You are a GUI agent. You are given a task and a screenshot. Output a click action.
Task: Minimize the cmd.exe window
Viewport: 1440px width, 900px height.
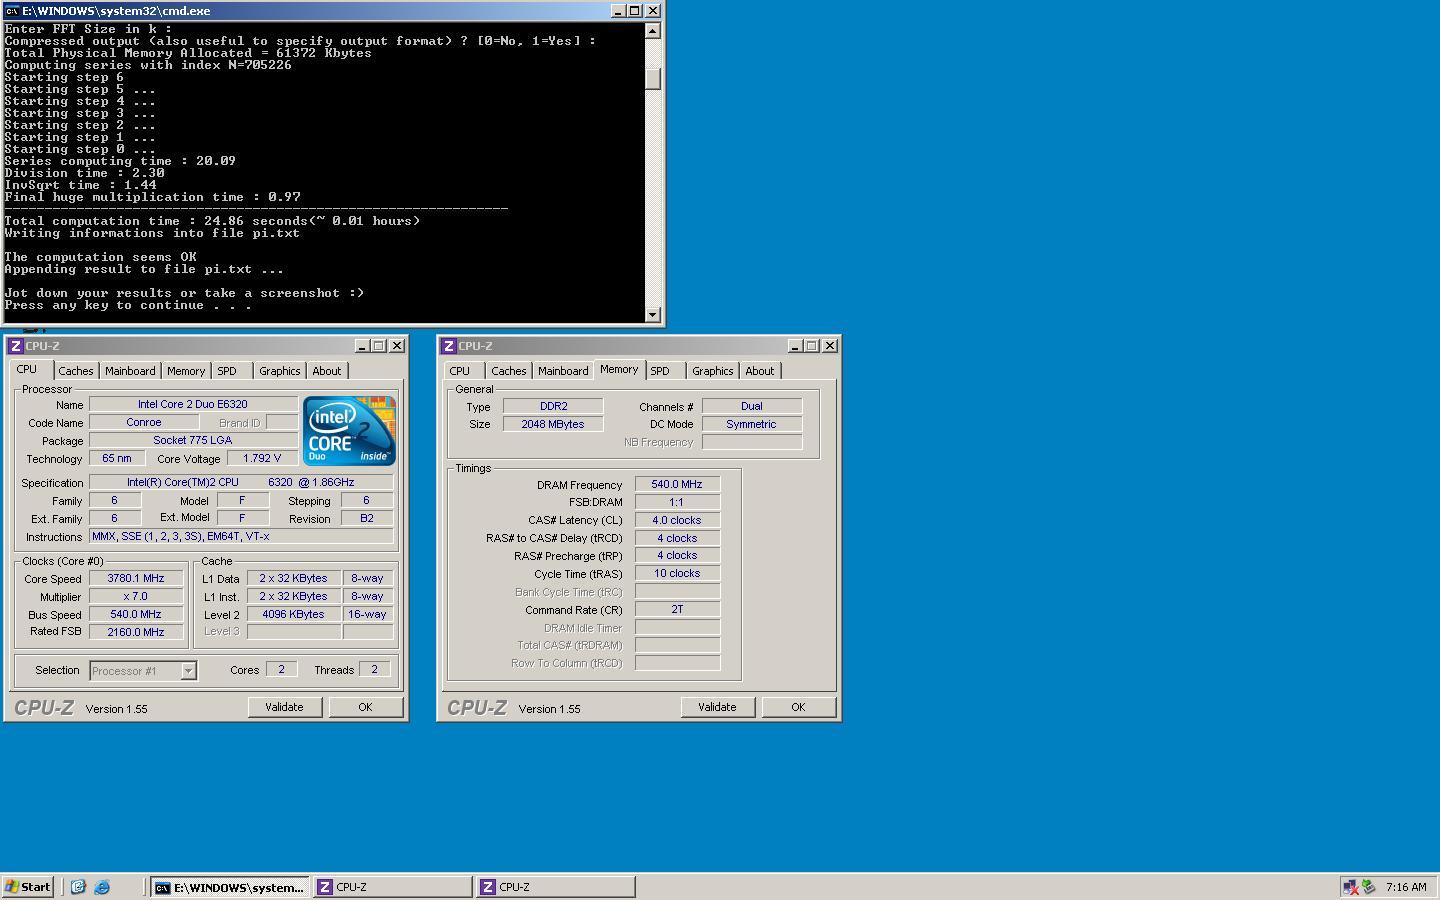pos(618,10)
